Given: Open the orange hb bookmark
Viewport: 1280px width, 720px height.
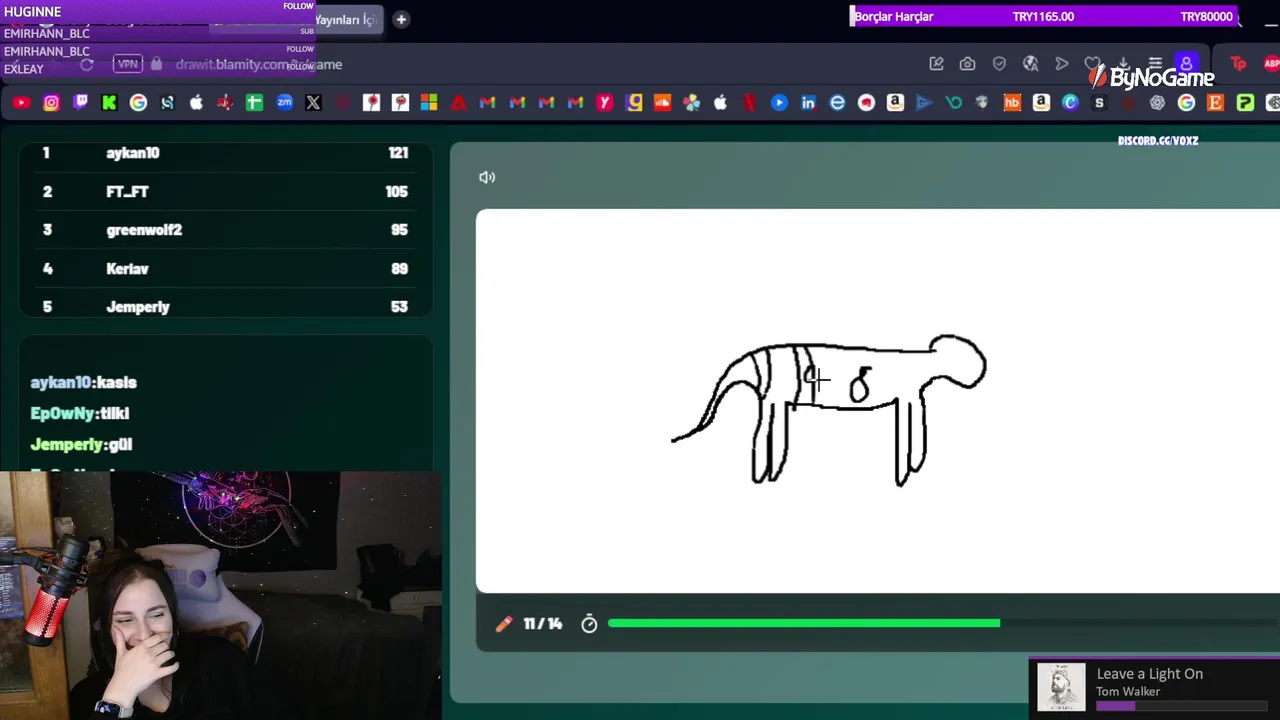Looking at the screenshot, I should [1012, 102].
